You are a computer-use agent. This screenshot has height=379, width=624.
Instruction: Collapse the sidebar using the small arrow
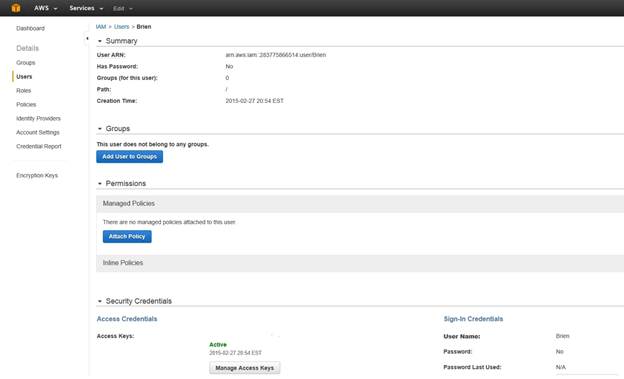[87, 39]
